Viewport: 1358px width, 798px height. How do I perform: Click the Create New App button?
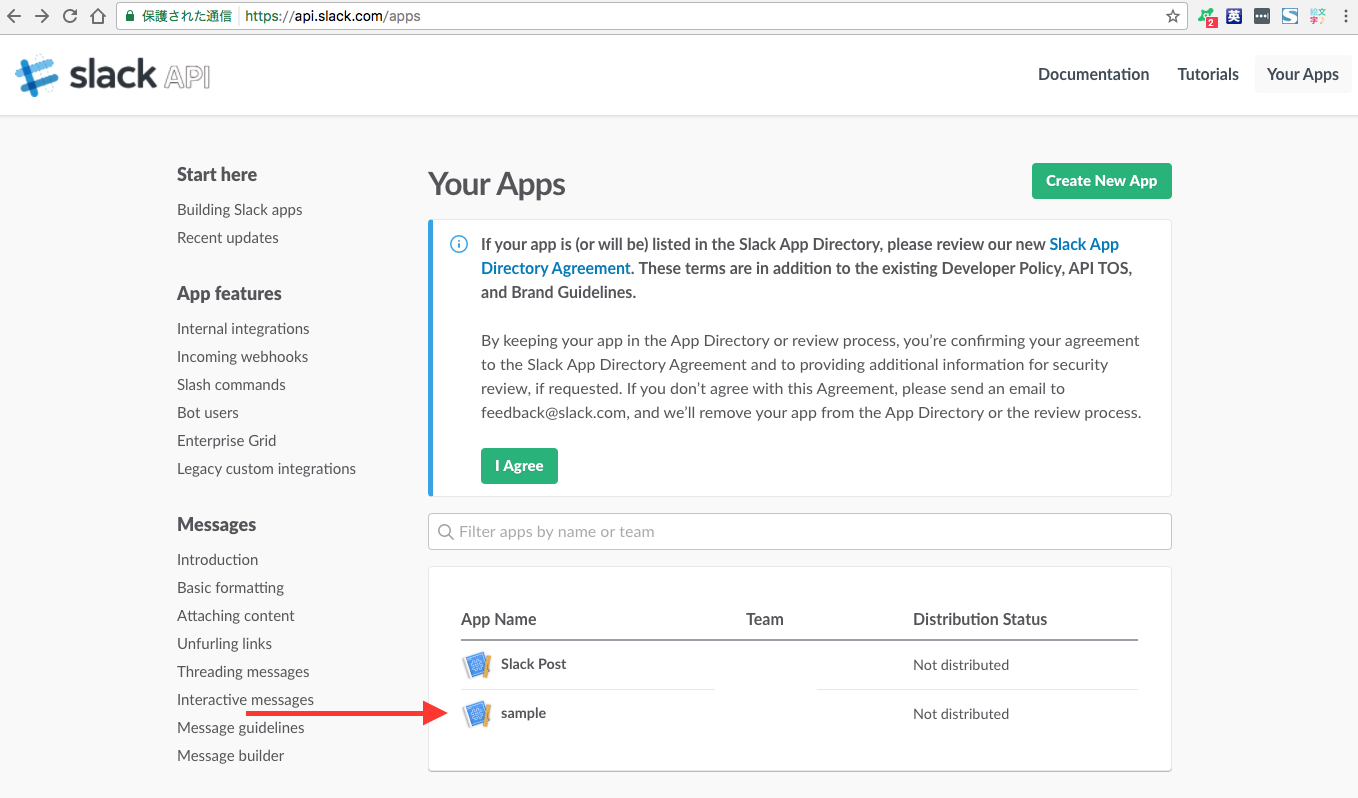(1101, 181)
